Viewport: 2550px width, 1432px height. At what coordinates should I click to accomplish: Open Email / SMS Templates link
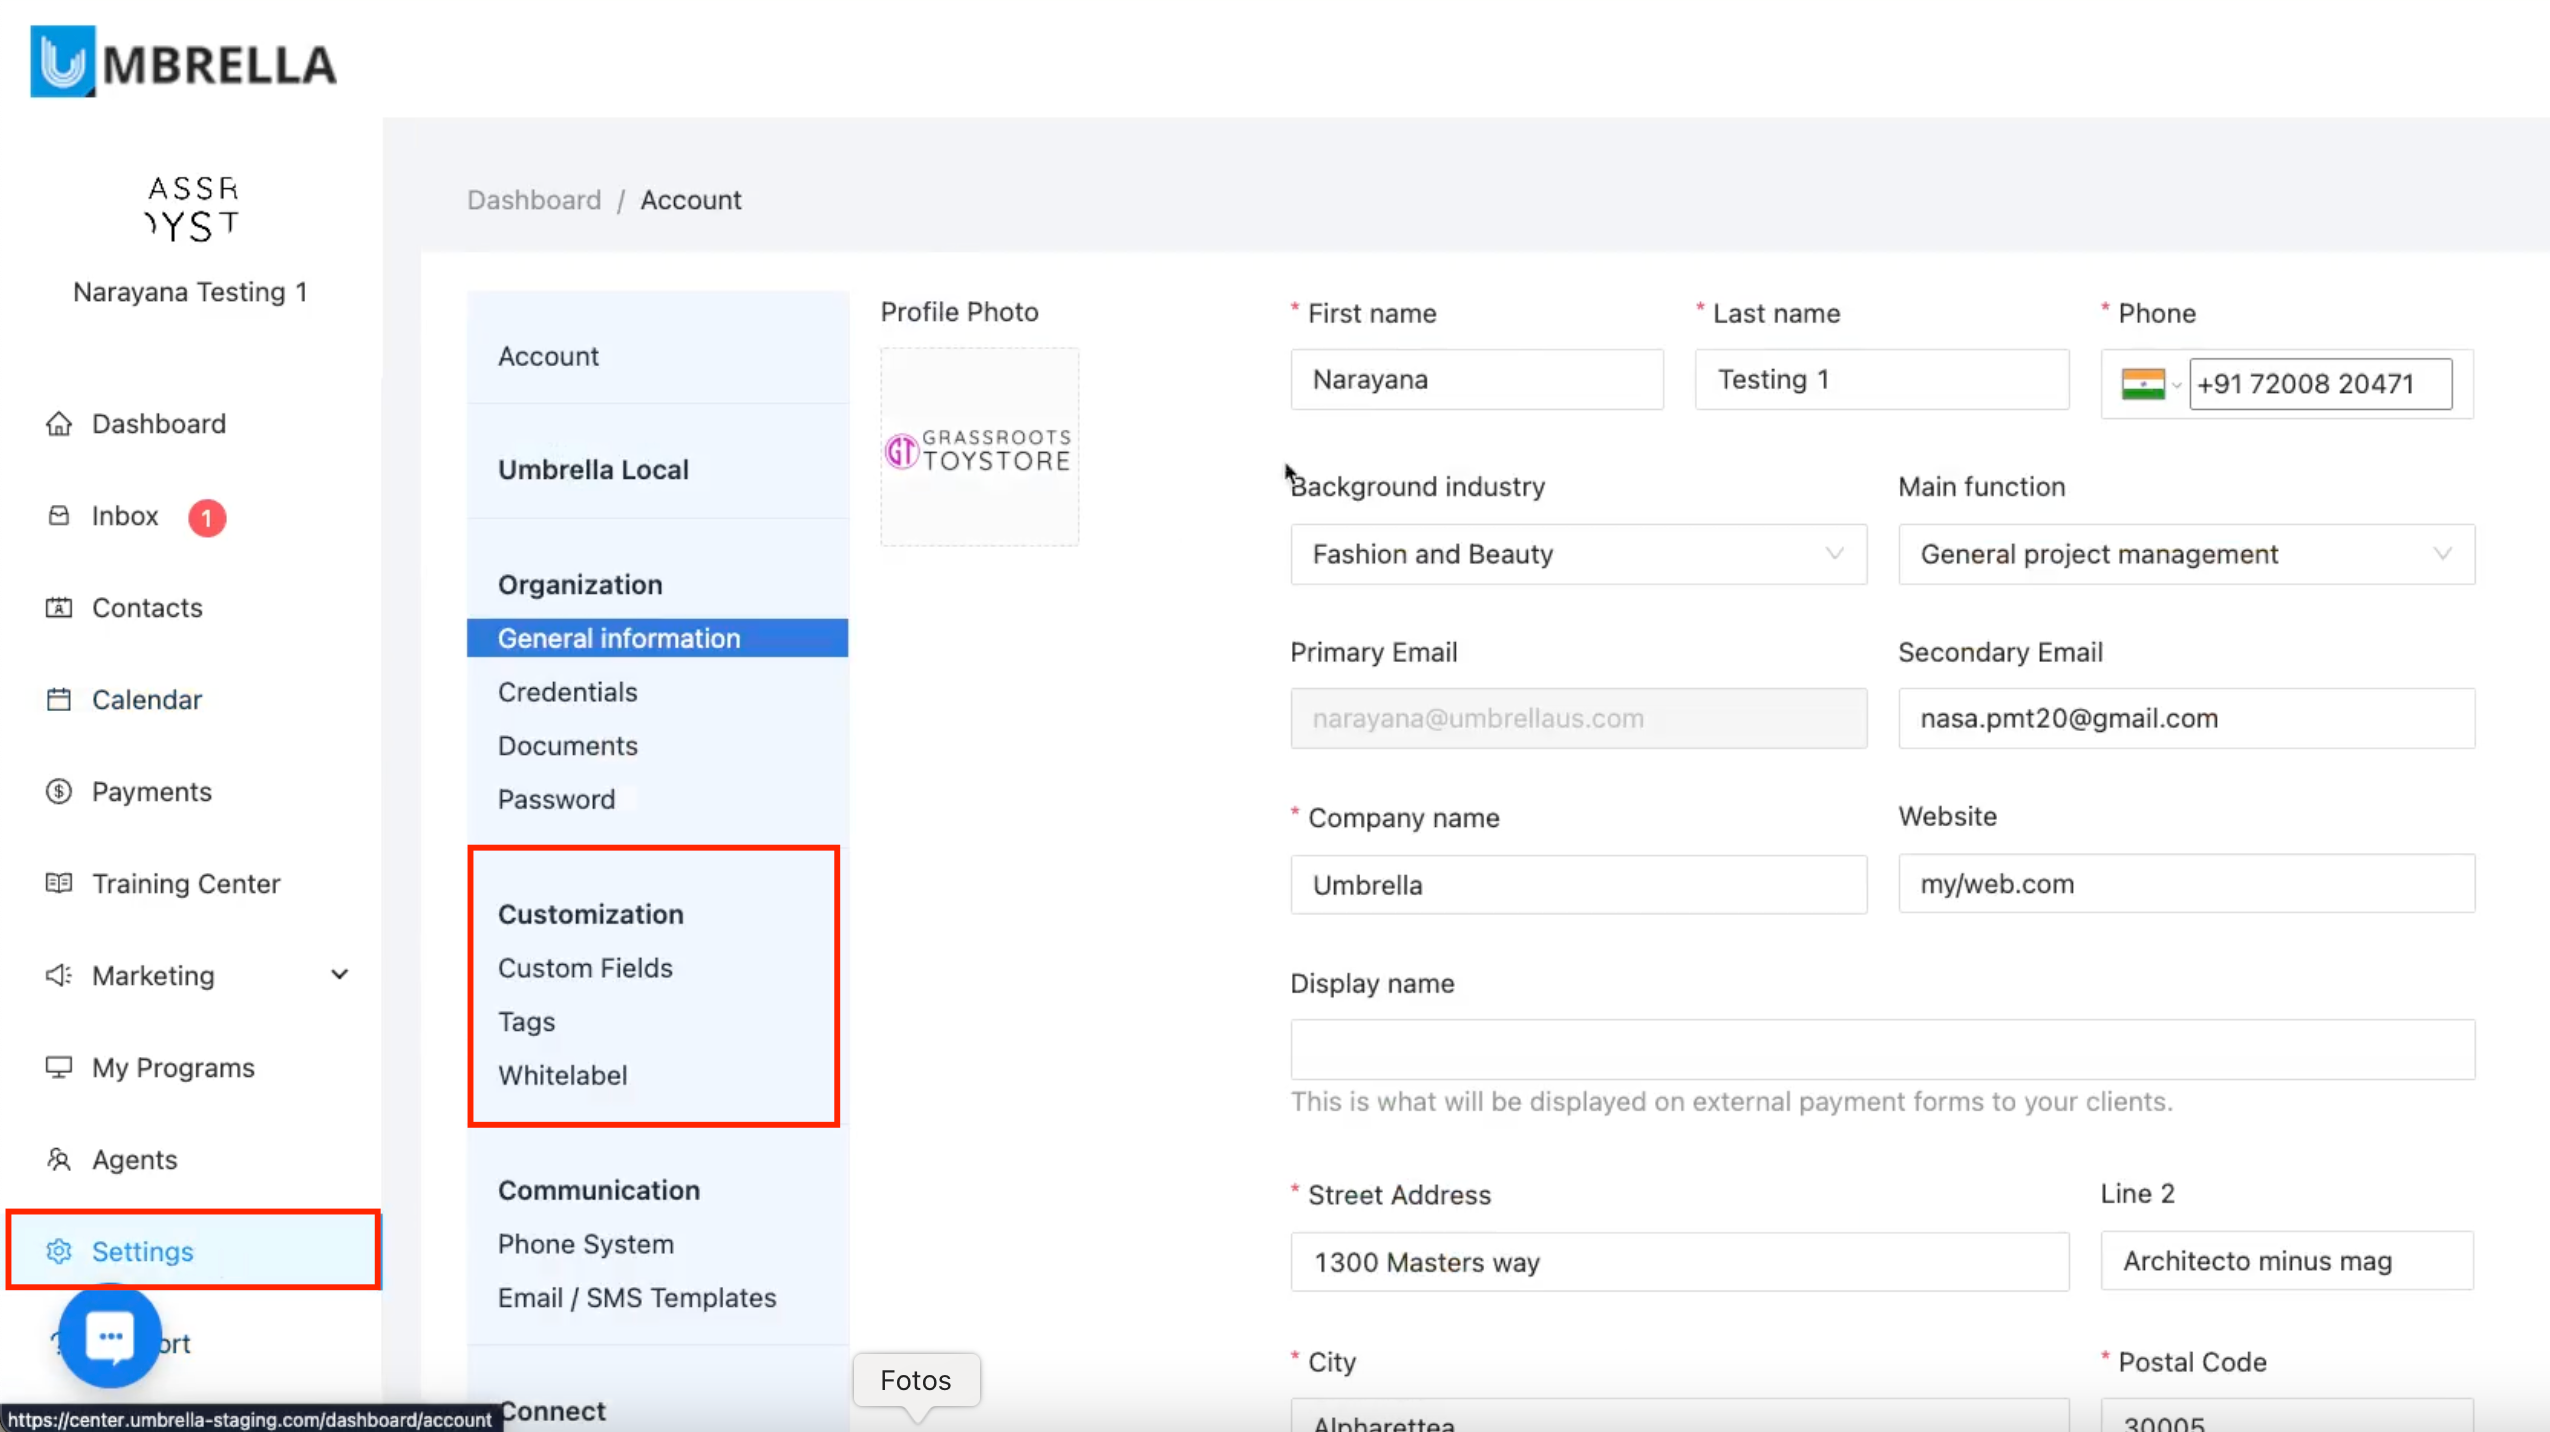pyautogui.click(x=636, y=1298)
